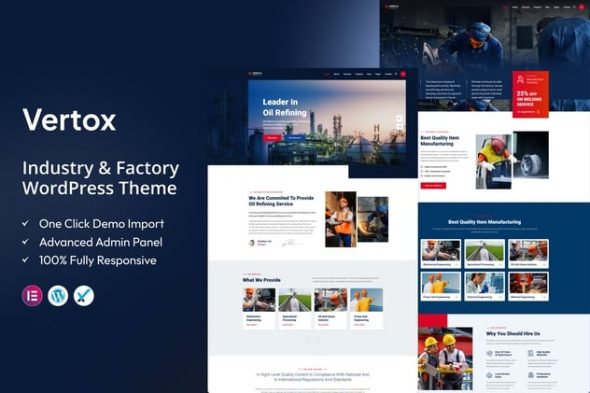Click the bottom-left feature icon in Why You Should Hire Us
The image size is (590, 393).
[489, 375]
